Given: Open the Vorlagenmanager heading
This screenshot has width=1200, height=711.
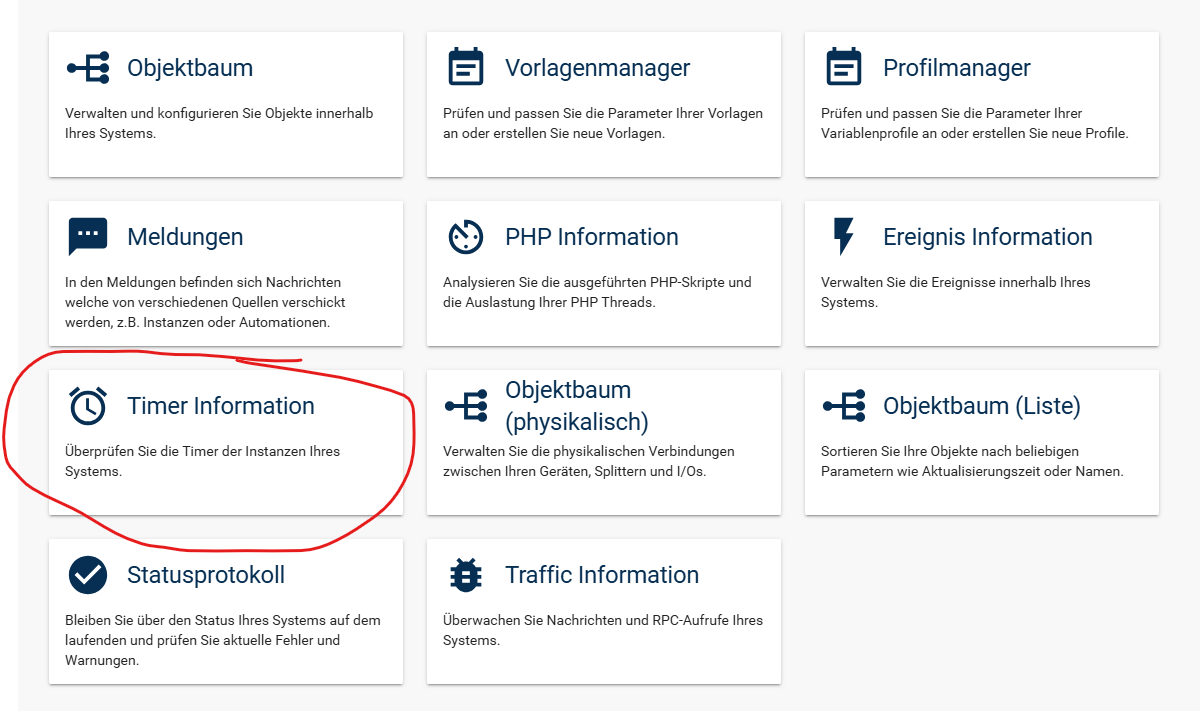Looking at the screenshot, I should click(x=597, y=68).
